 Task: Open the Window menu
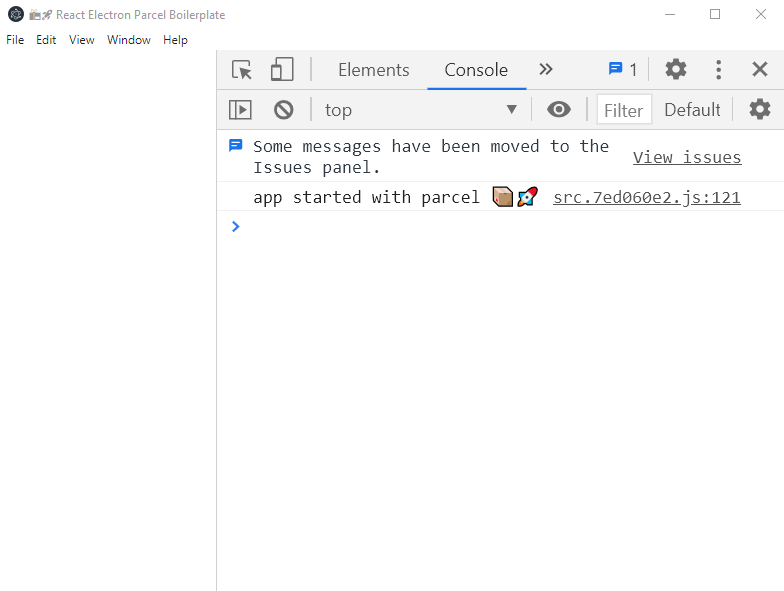point(129,40)
